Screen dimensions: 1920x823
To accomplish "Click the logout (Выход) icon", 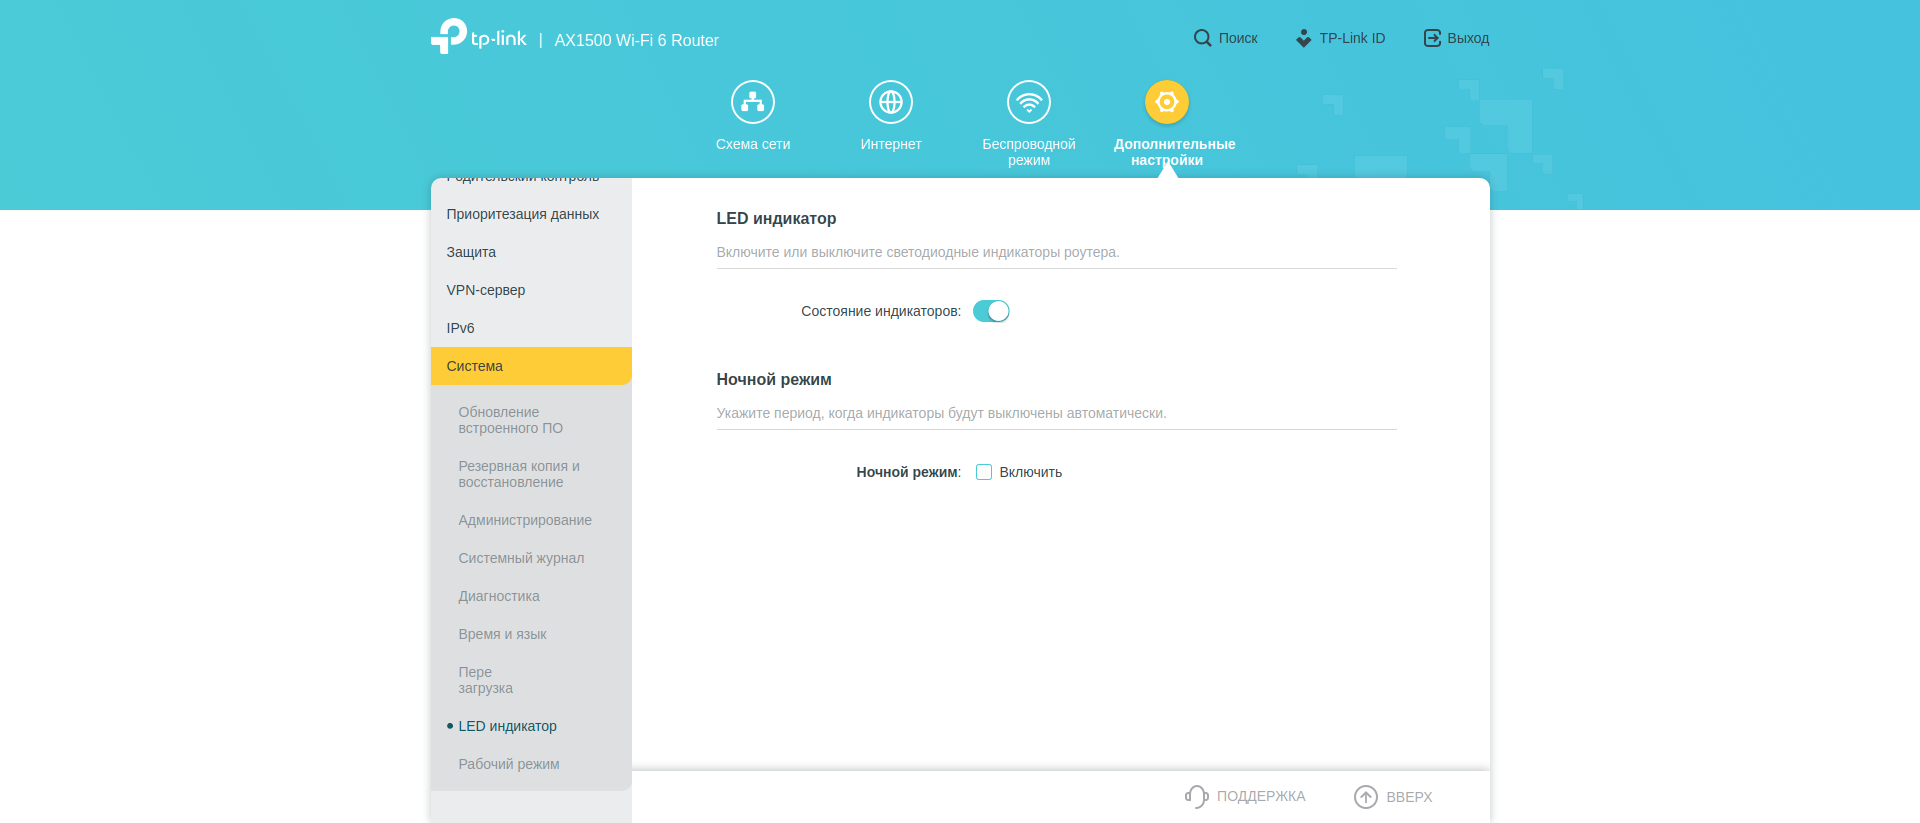I will pyautogui.click(x=1432, y=38).
